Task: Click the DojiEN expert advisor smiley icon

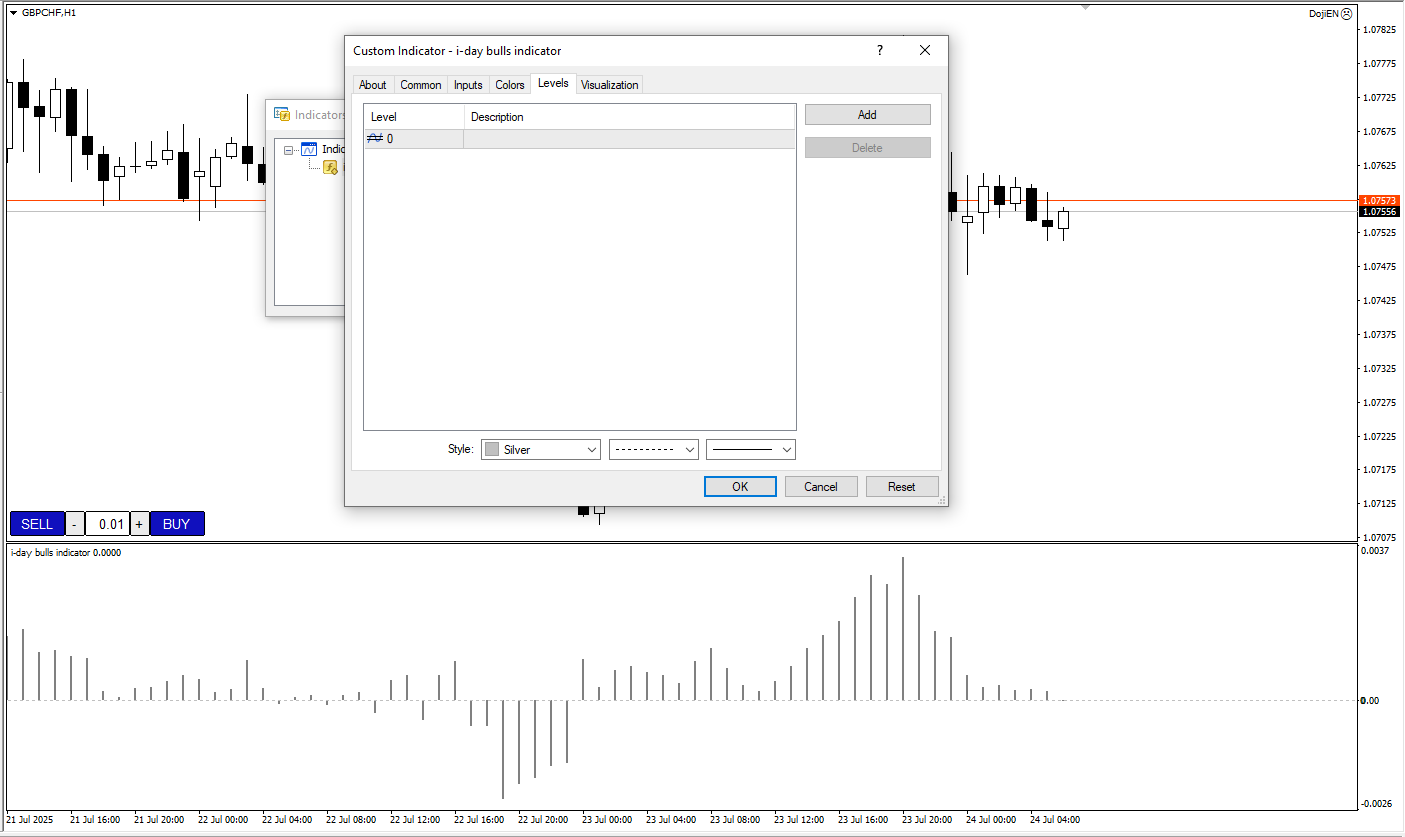Action: (1346, 14)
